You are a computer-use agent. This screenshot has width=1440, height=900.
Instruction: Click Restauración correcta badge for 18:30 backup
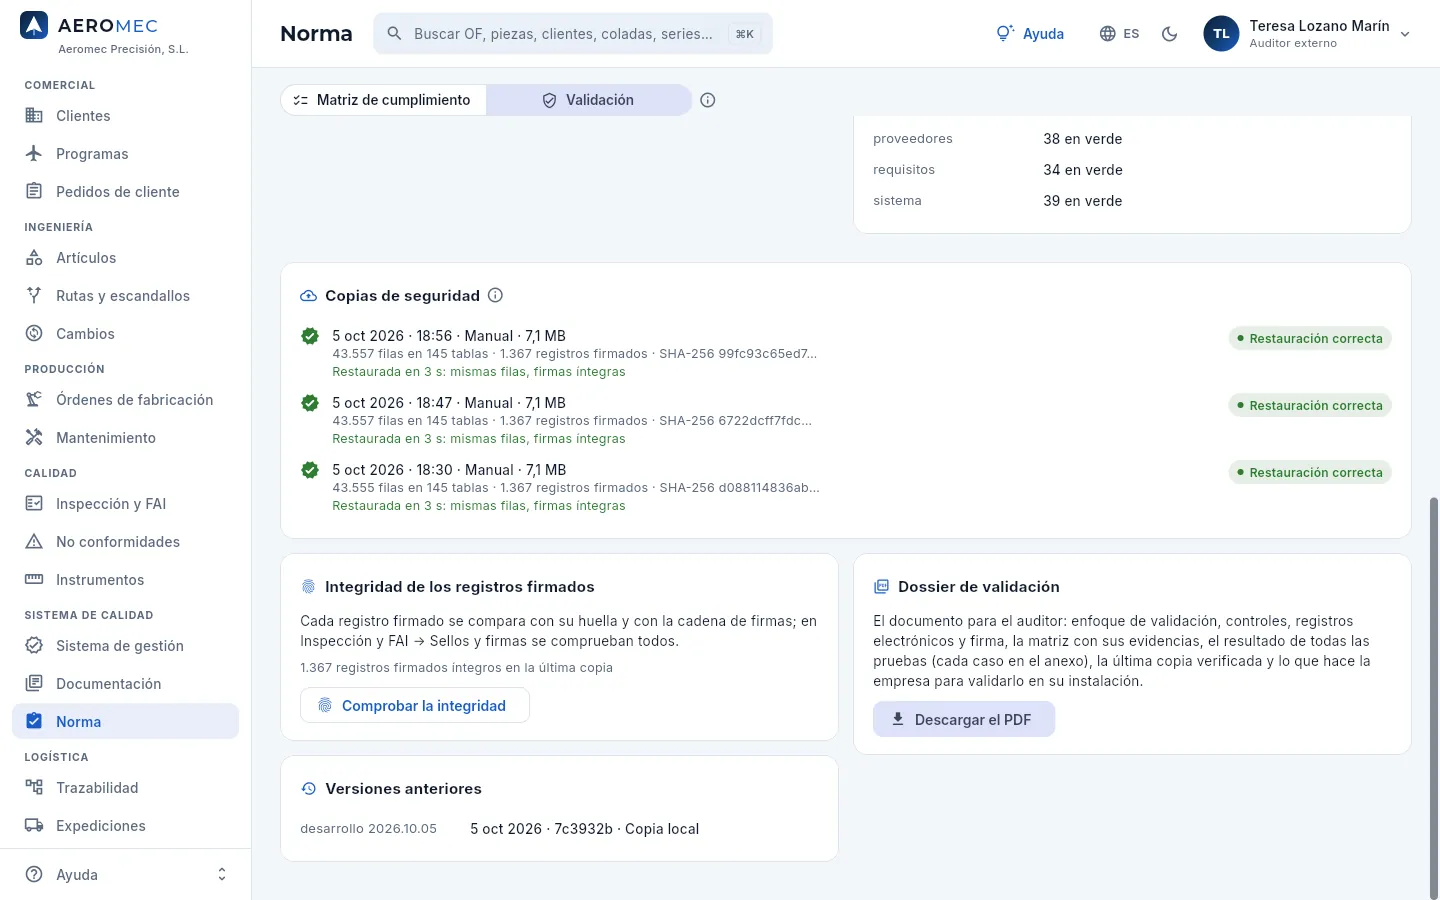click(x=1310, y=473)
